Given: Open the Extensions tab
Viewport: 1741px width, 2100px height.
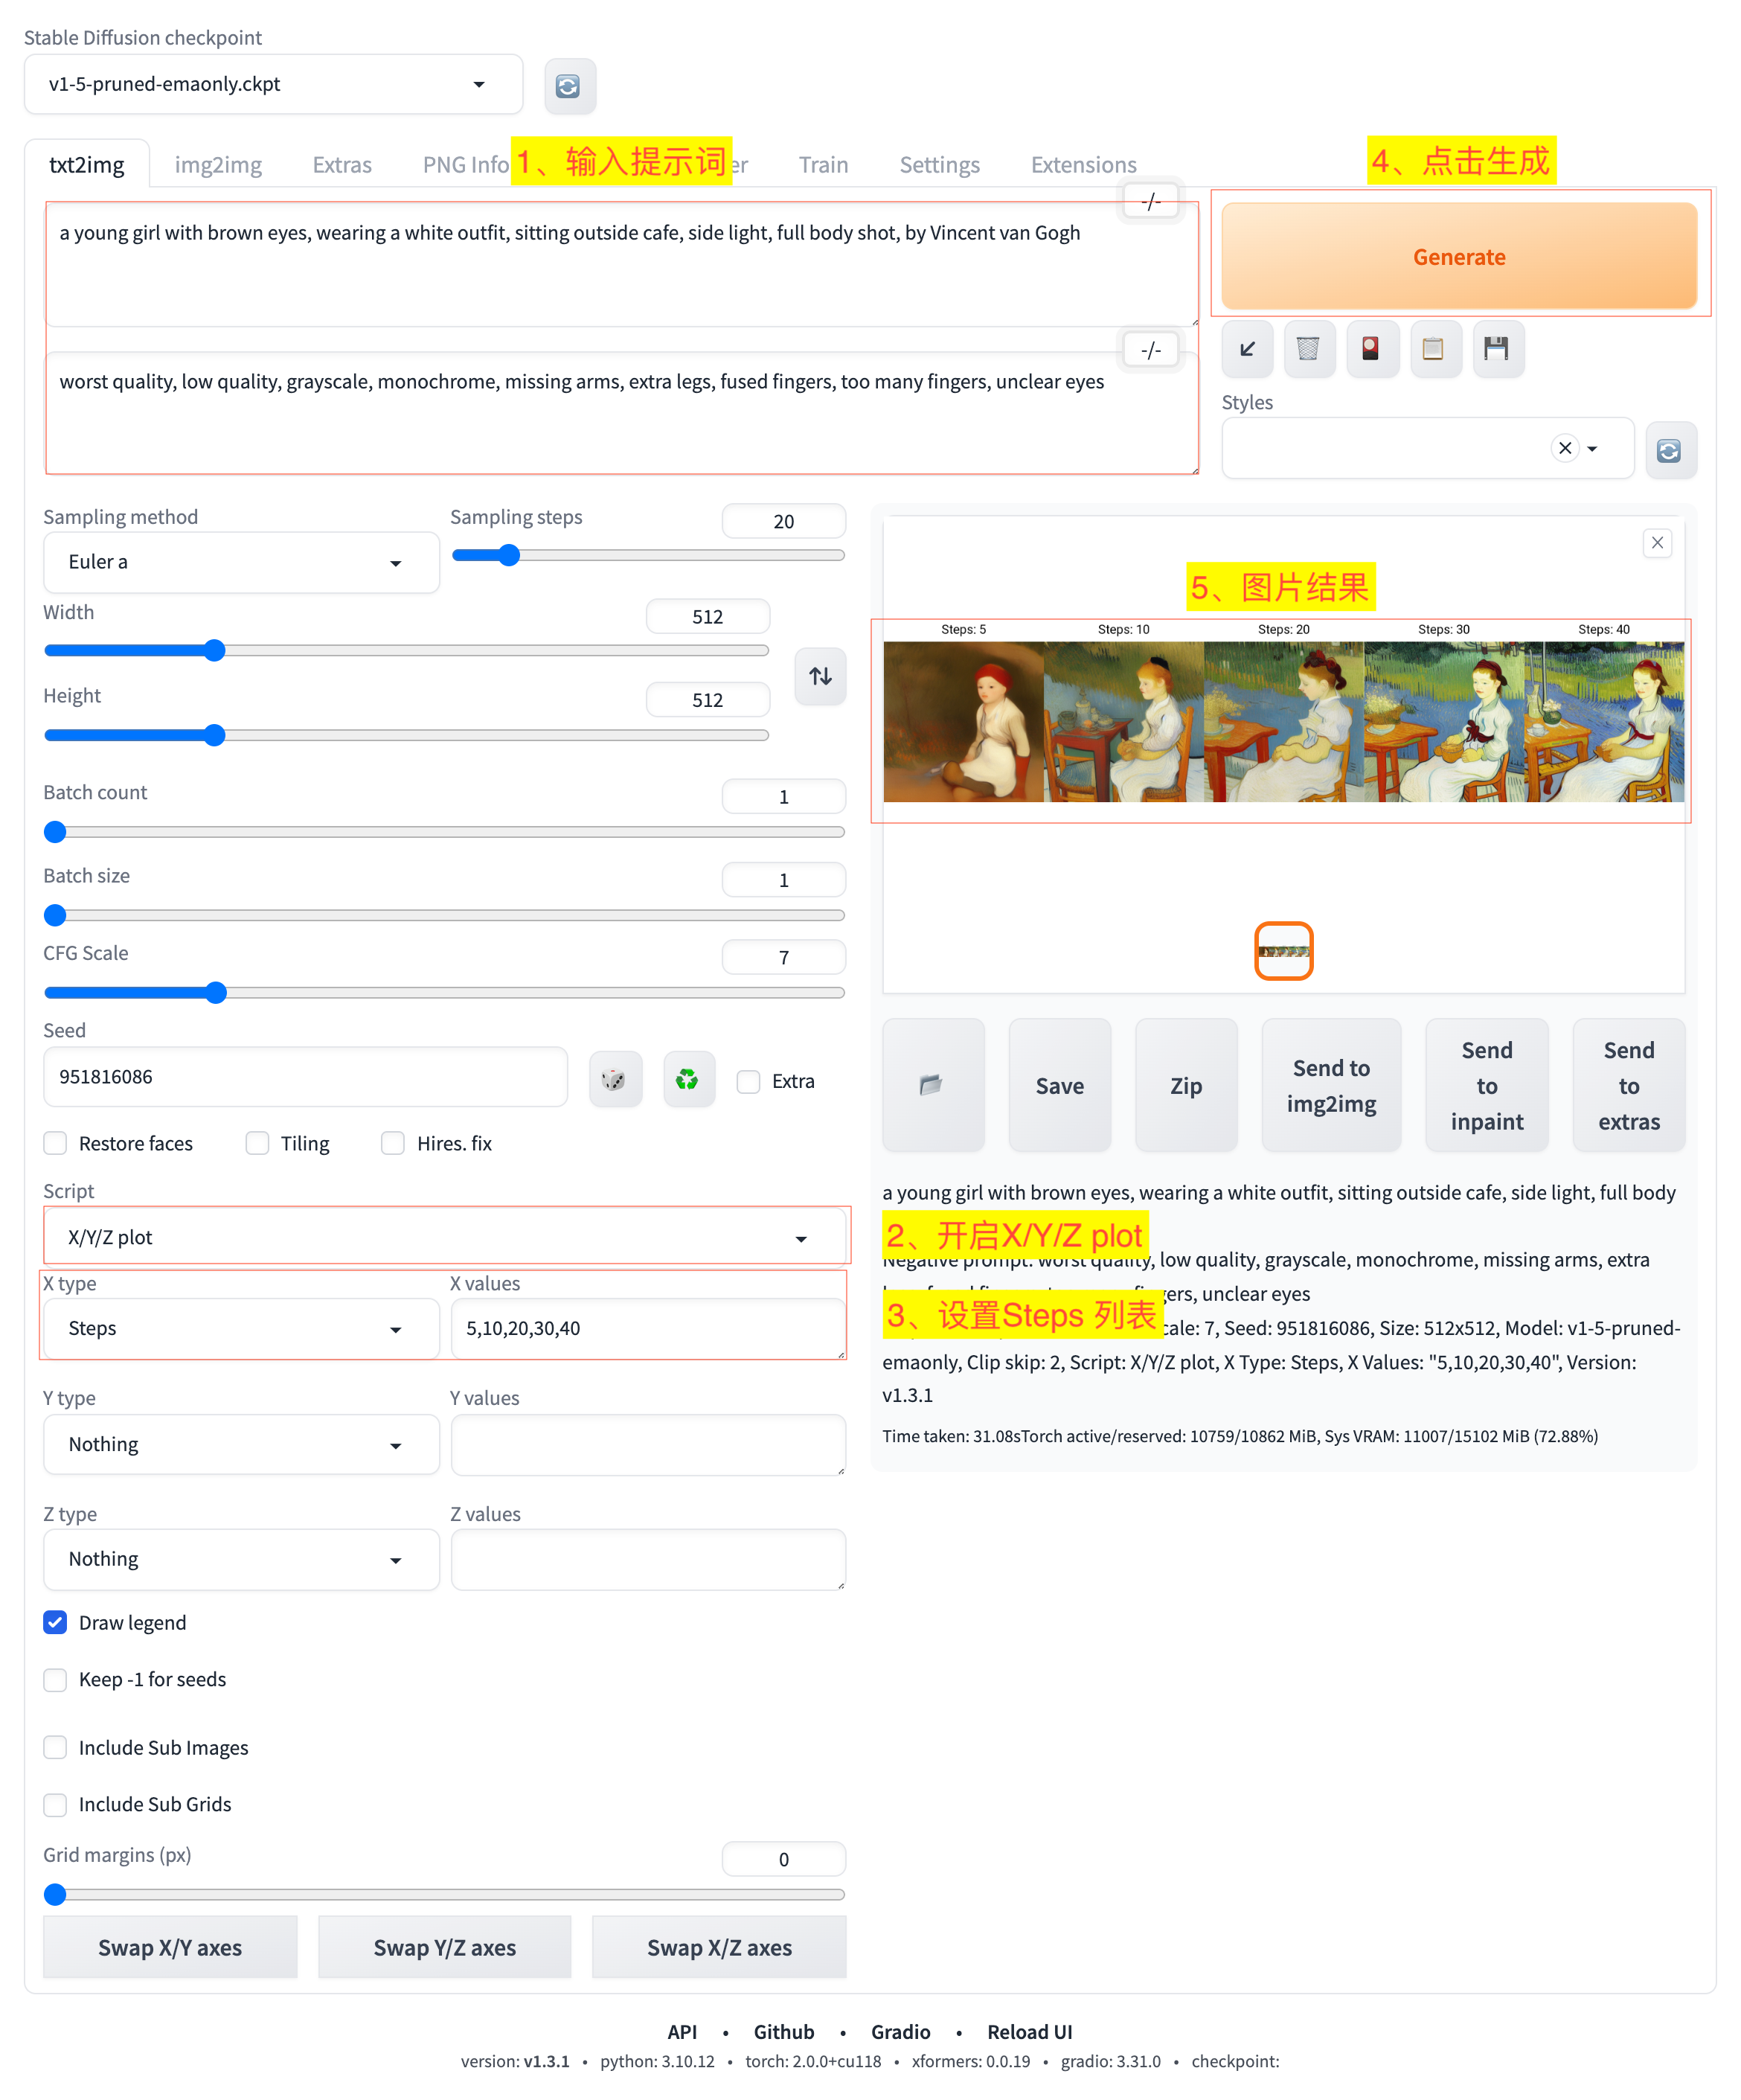Looking at the screenshot, I should pos(1083,165).
